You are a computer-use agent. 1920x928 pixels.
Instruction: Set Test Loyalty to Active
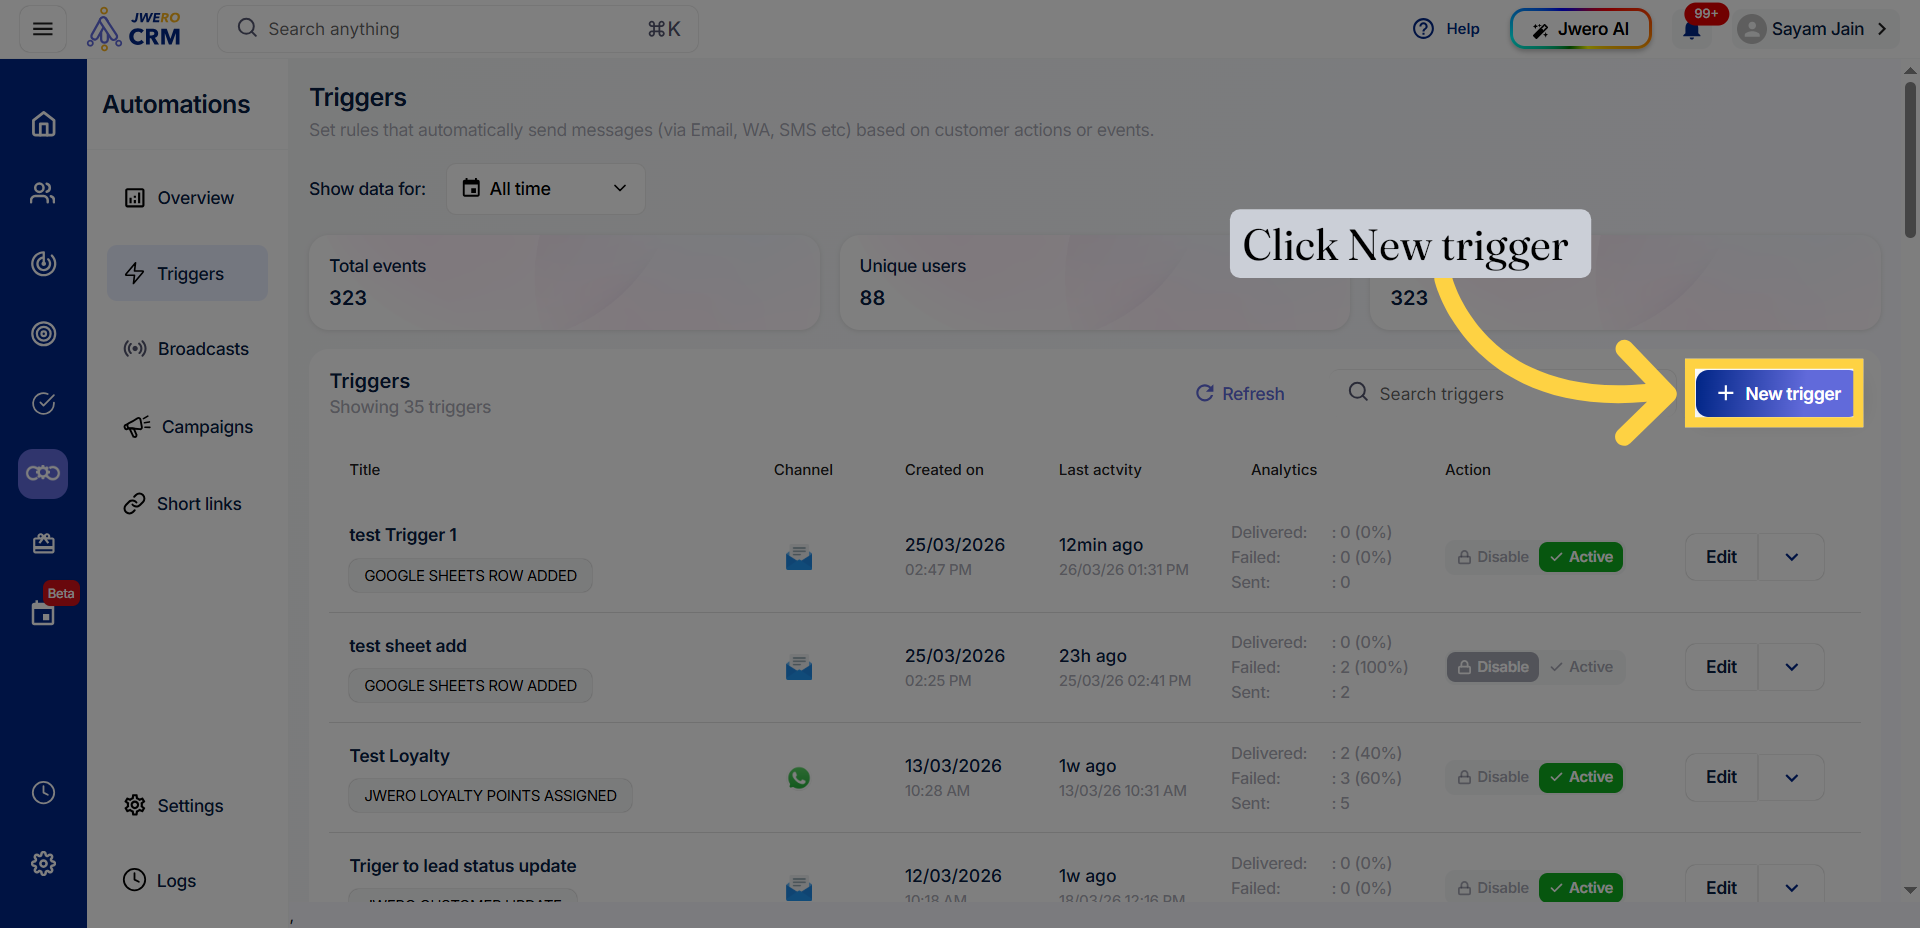pos(1581,777)
